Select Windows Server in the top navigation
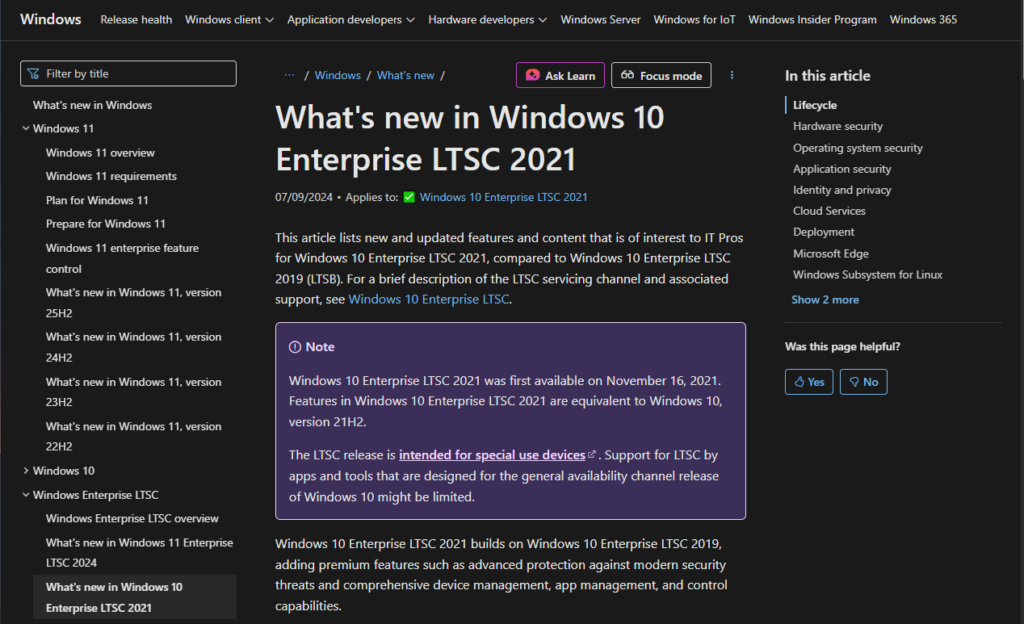This screenshot has height=624, width=1024. 600,19
